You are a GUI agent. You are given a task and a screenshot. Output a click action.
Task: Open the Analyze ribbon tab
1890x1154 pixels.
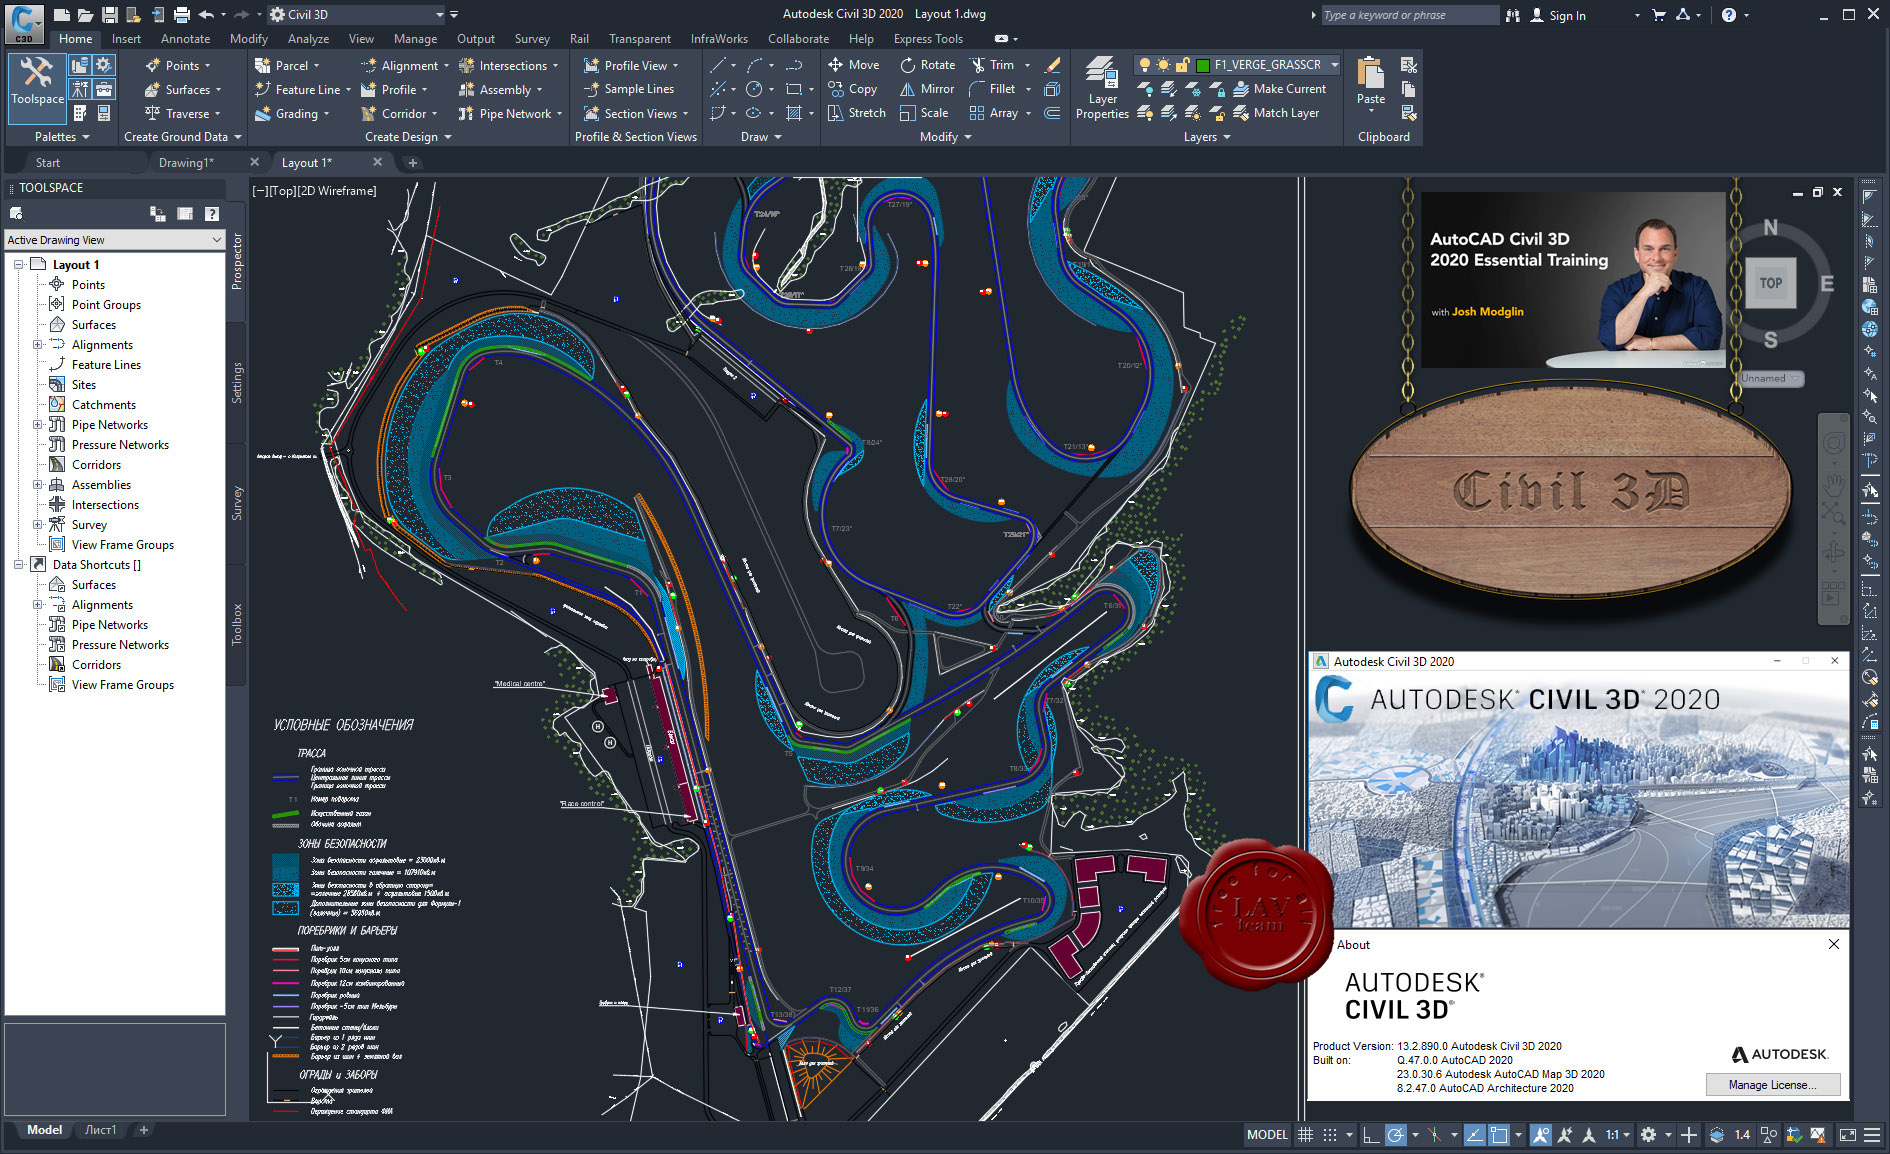tap(308, 39)
